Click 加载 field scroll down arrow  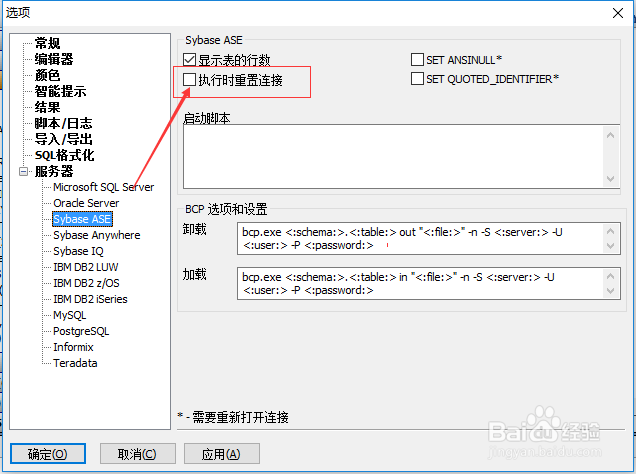point(611,291)
